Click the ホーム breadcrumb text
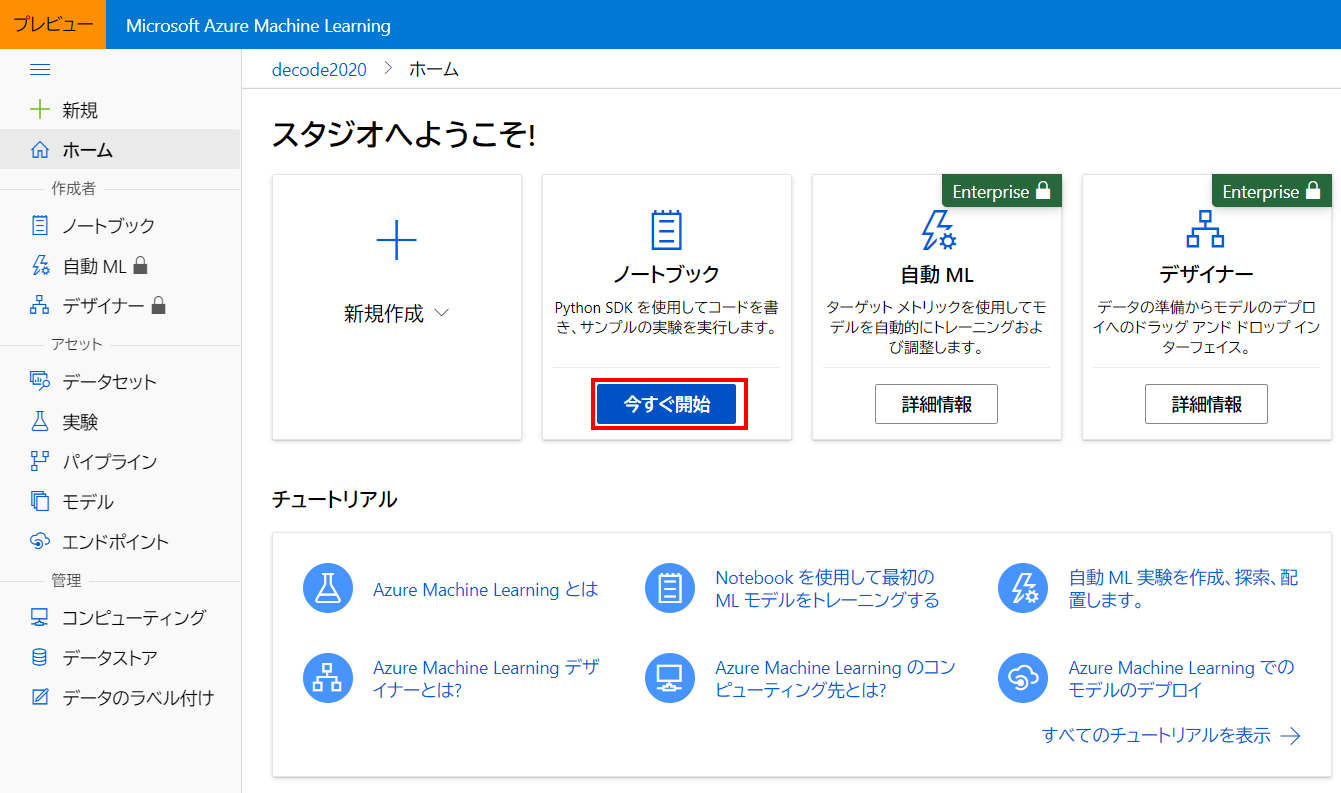Image resolution: width=1341 pixels, height=793 pixels. [434, 69]
